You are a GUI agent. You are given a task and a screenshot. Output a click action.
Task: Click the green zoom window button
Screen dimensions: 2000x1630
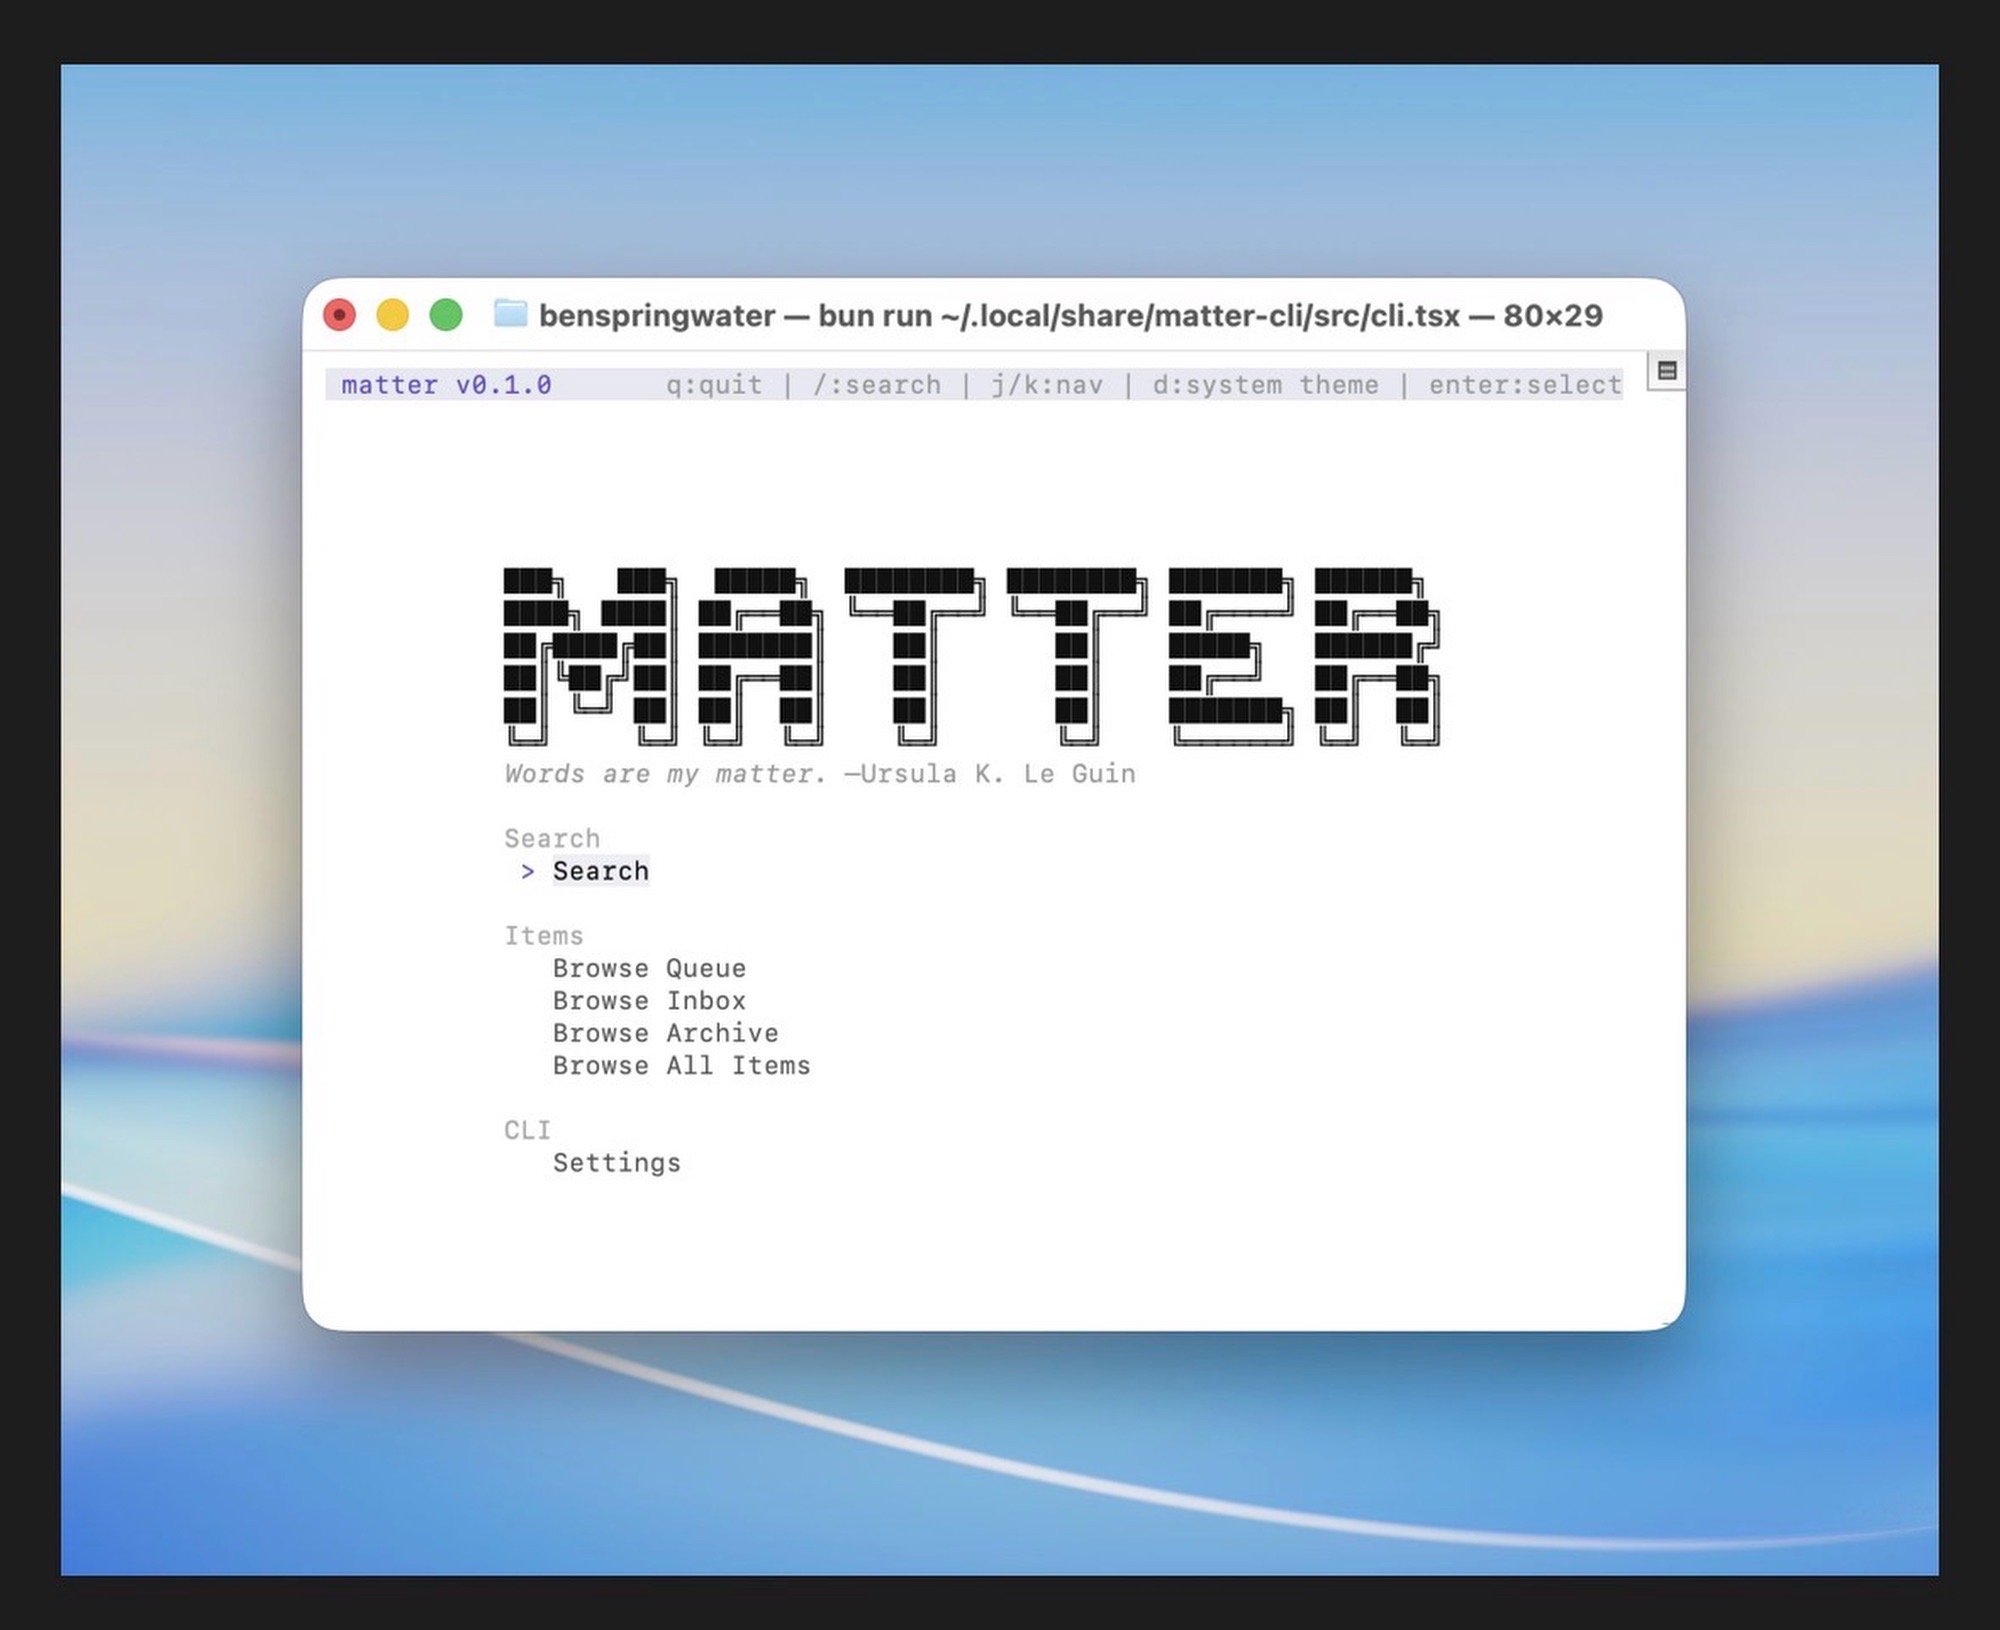pyautogui.click(x=446, y=315)
